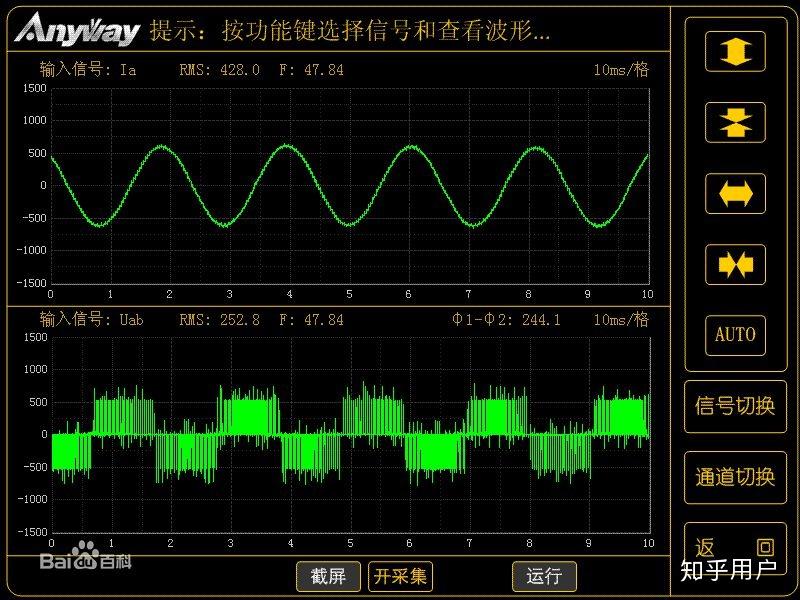Click the 10ms/格 label of Uab chart
Image resolution: width=800 pixels, height=600 pixels.
click(621, 319)
